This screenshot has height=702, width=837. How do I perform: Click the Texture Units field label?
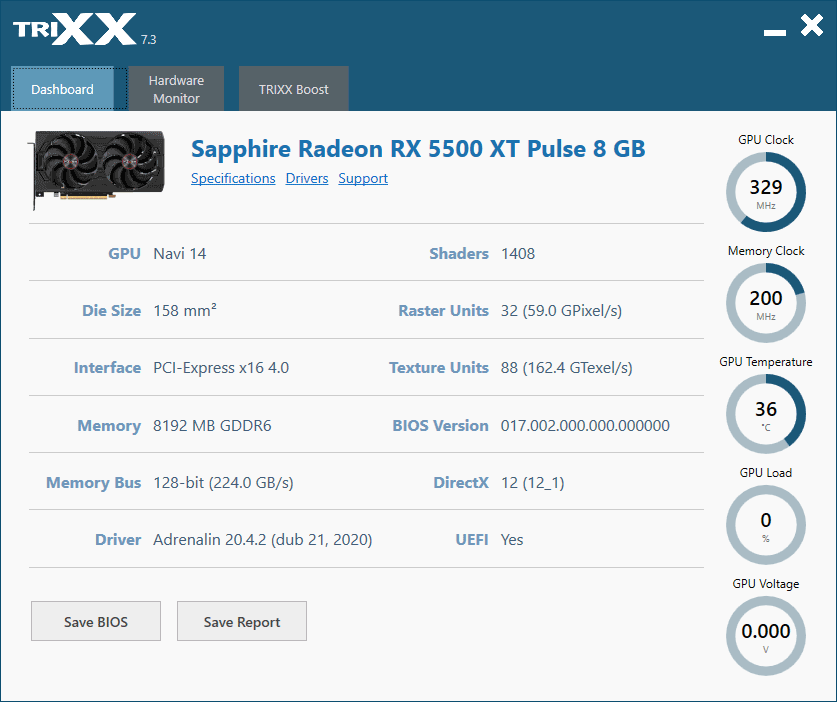click(x=439, y=368)
